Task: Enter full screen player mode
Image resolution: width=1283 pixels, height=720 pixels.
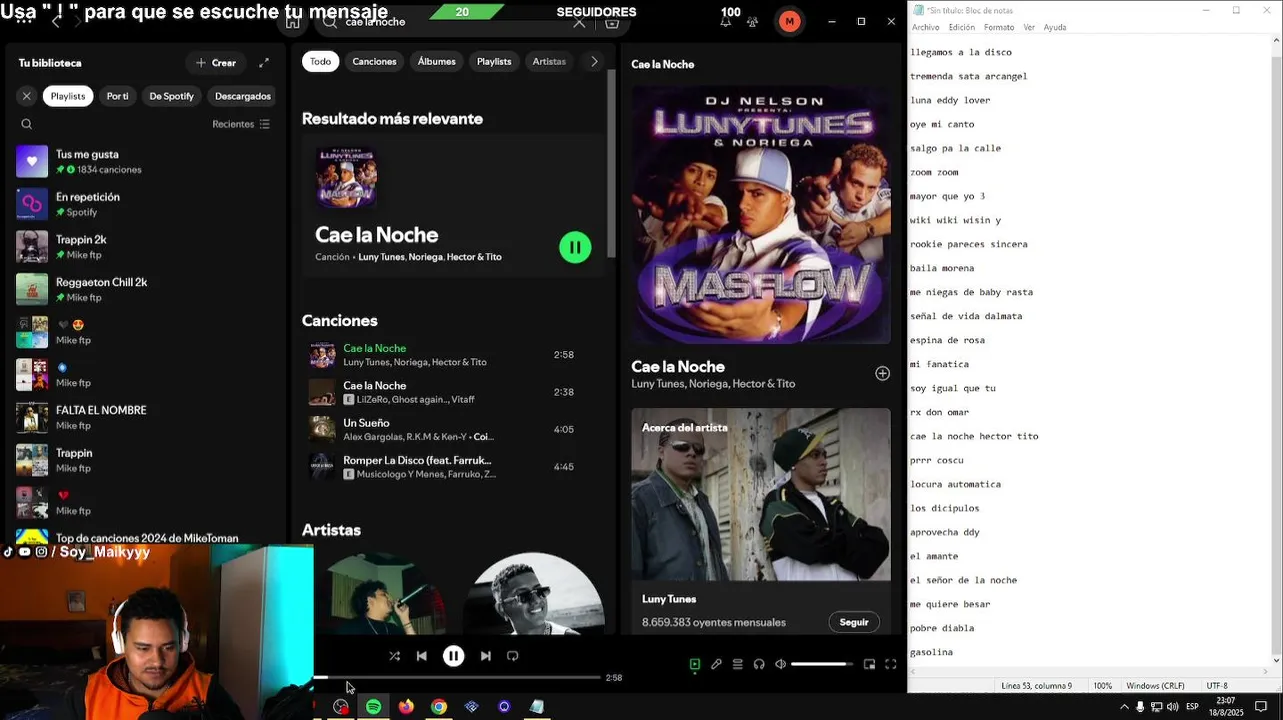Action: (890, 664)
